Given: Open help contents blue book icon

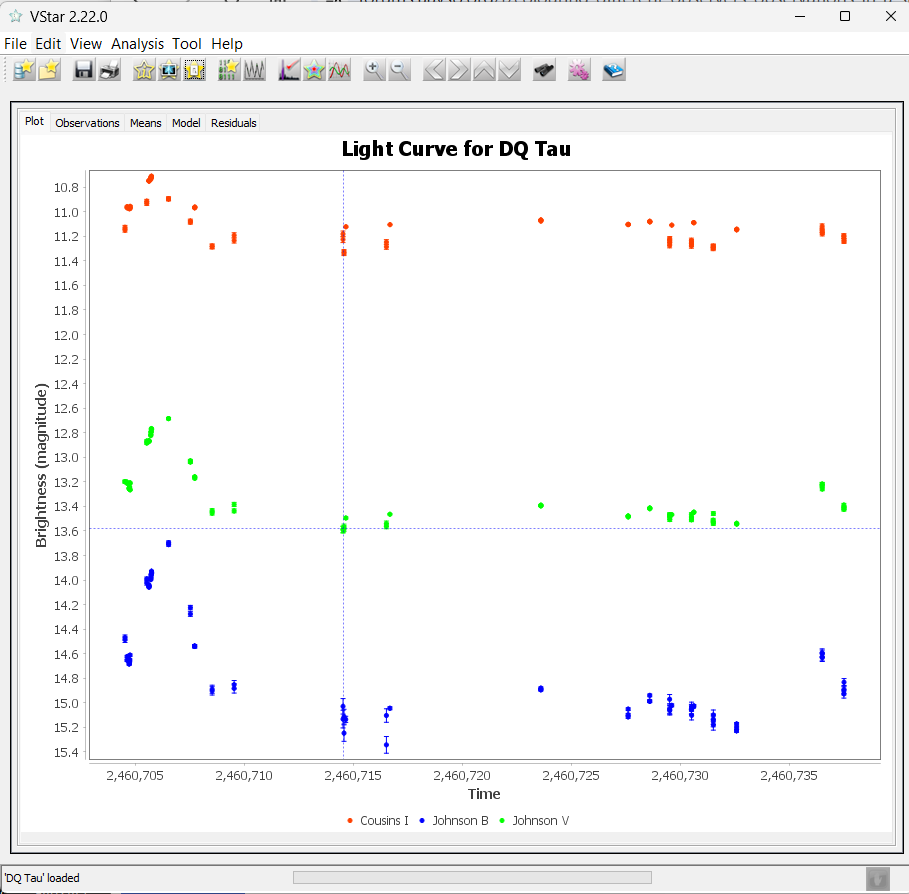Looking at the screenshot, I should [x=614, y=70].
